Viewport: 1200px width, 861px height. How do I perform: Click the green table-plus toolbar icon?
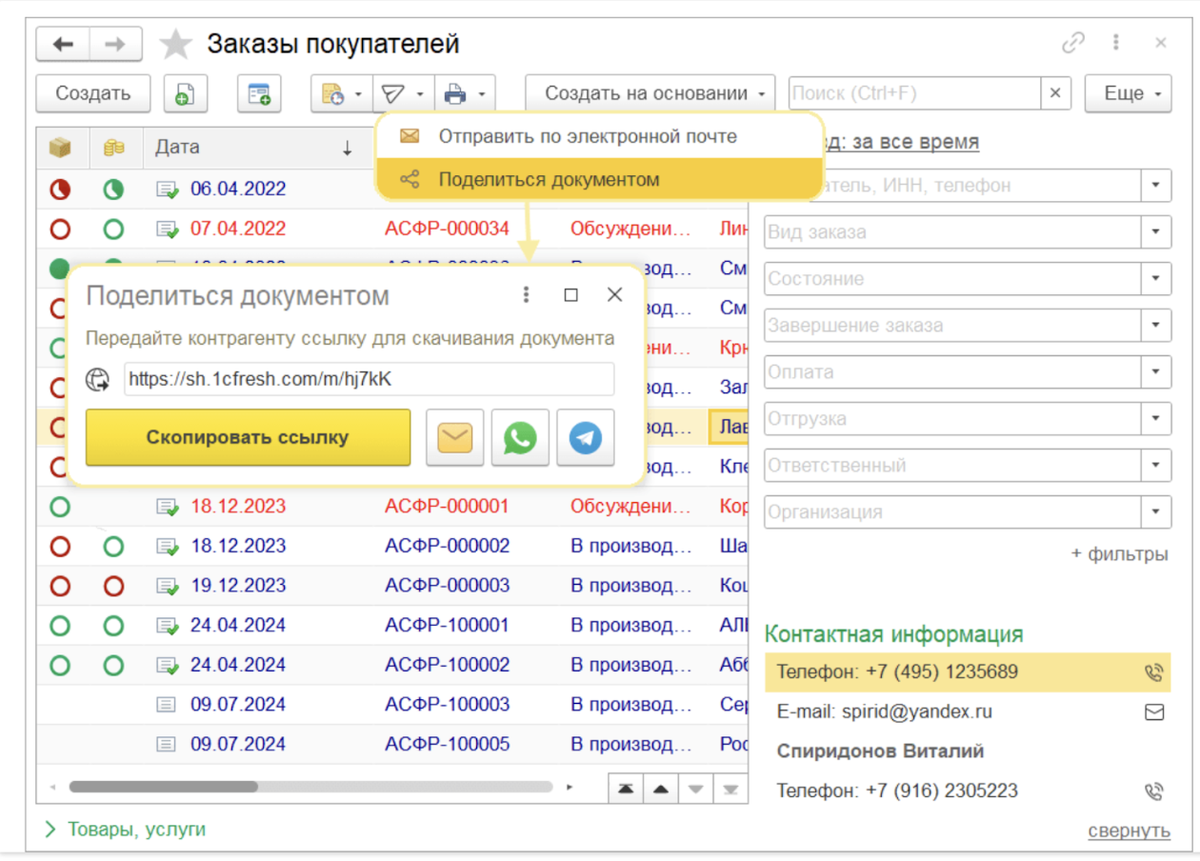coord(259,94)
